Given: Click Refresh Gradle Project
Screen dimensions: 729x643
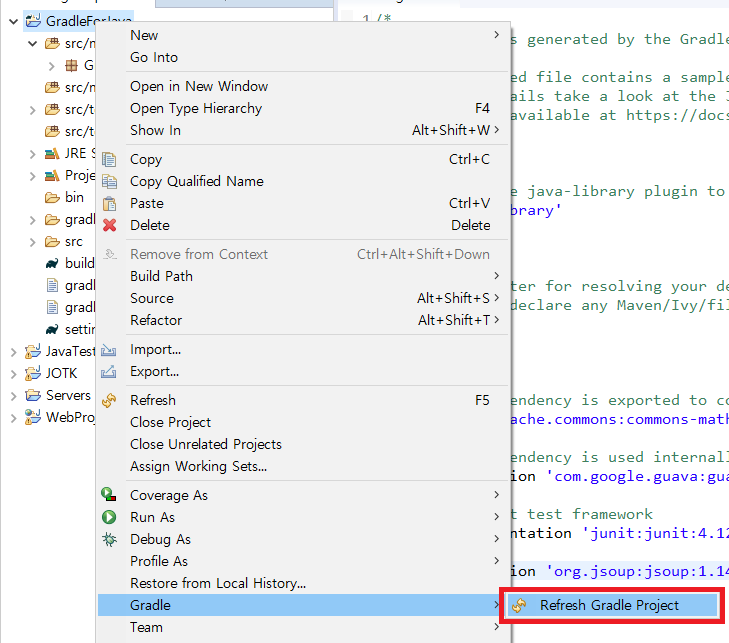Looking at the screenshot, I should [612, 605].
